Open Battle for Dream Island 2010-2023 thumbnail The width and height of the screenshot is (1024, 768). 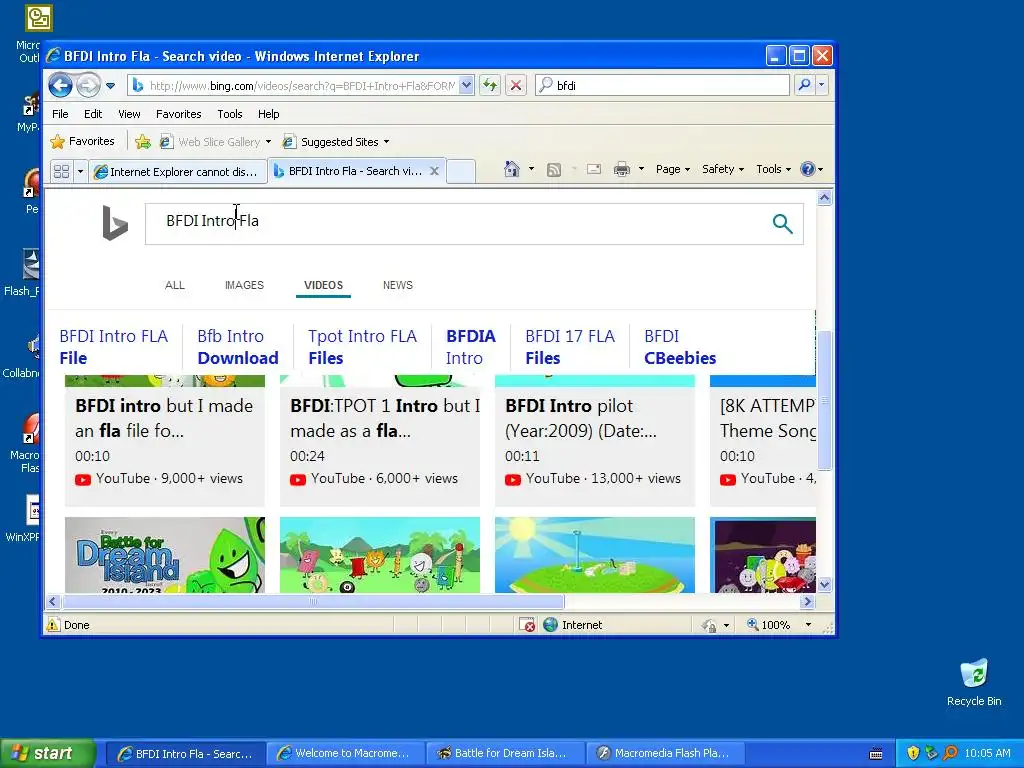click(x=165, y=555)
